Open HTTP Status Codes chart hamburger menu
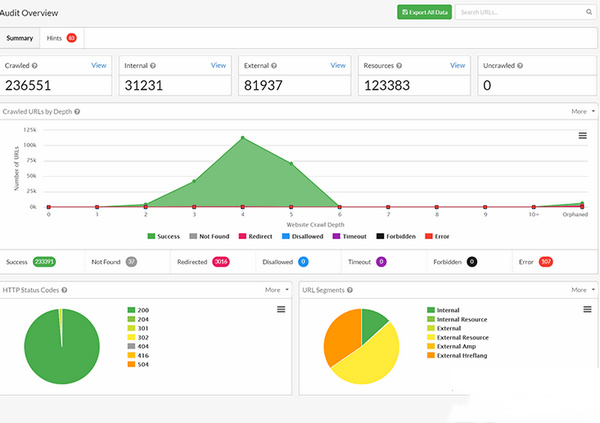 point(281,310)
